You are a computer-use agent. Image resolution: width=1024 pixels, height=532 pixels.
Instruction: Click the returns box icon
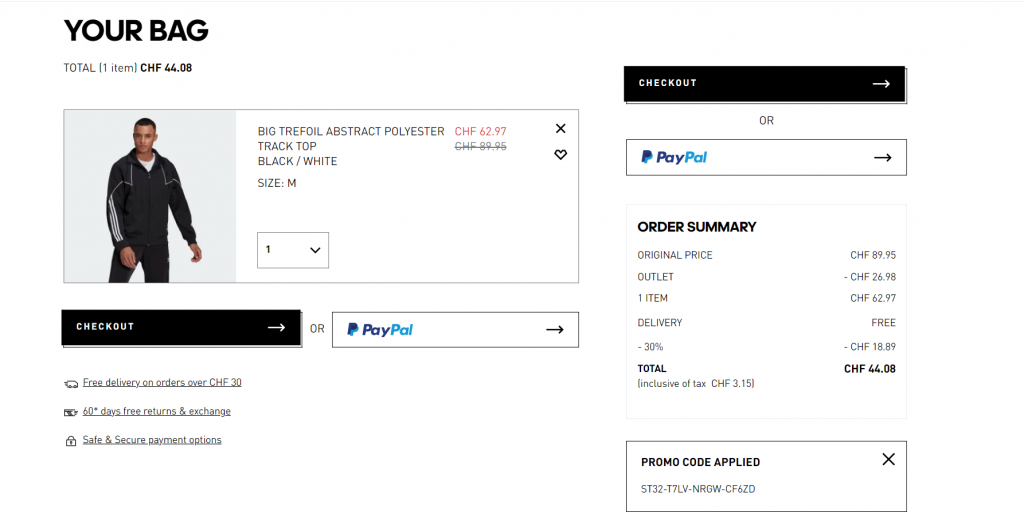[x=71, y=412]
